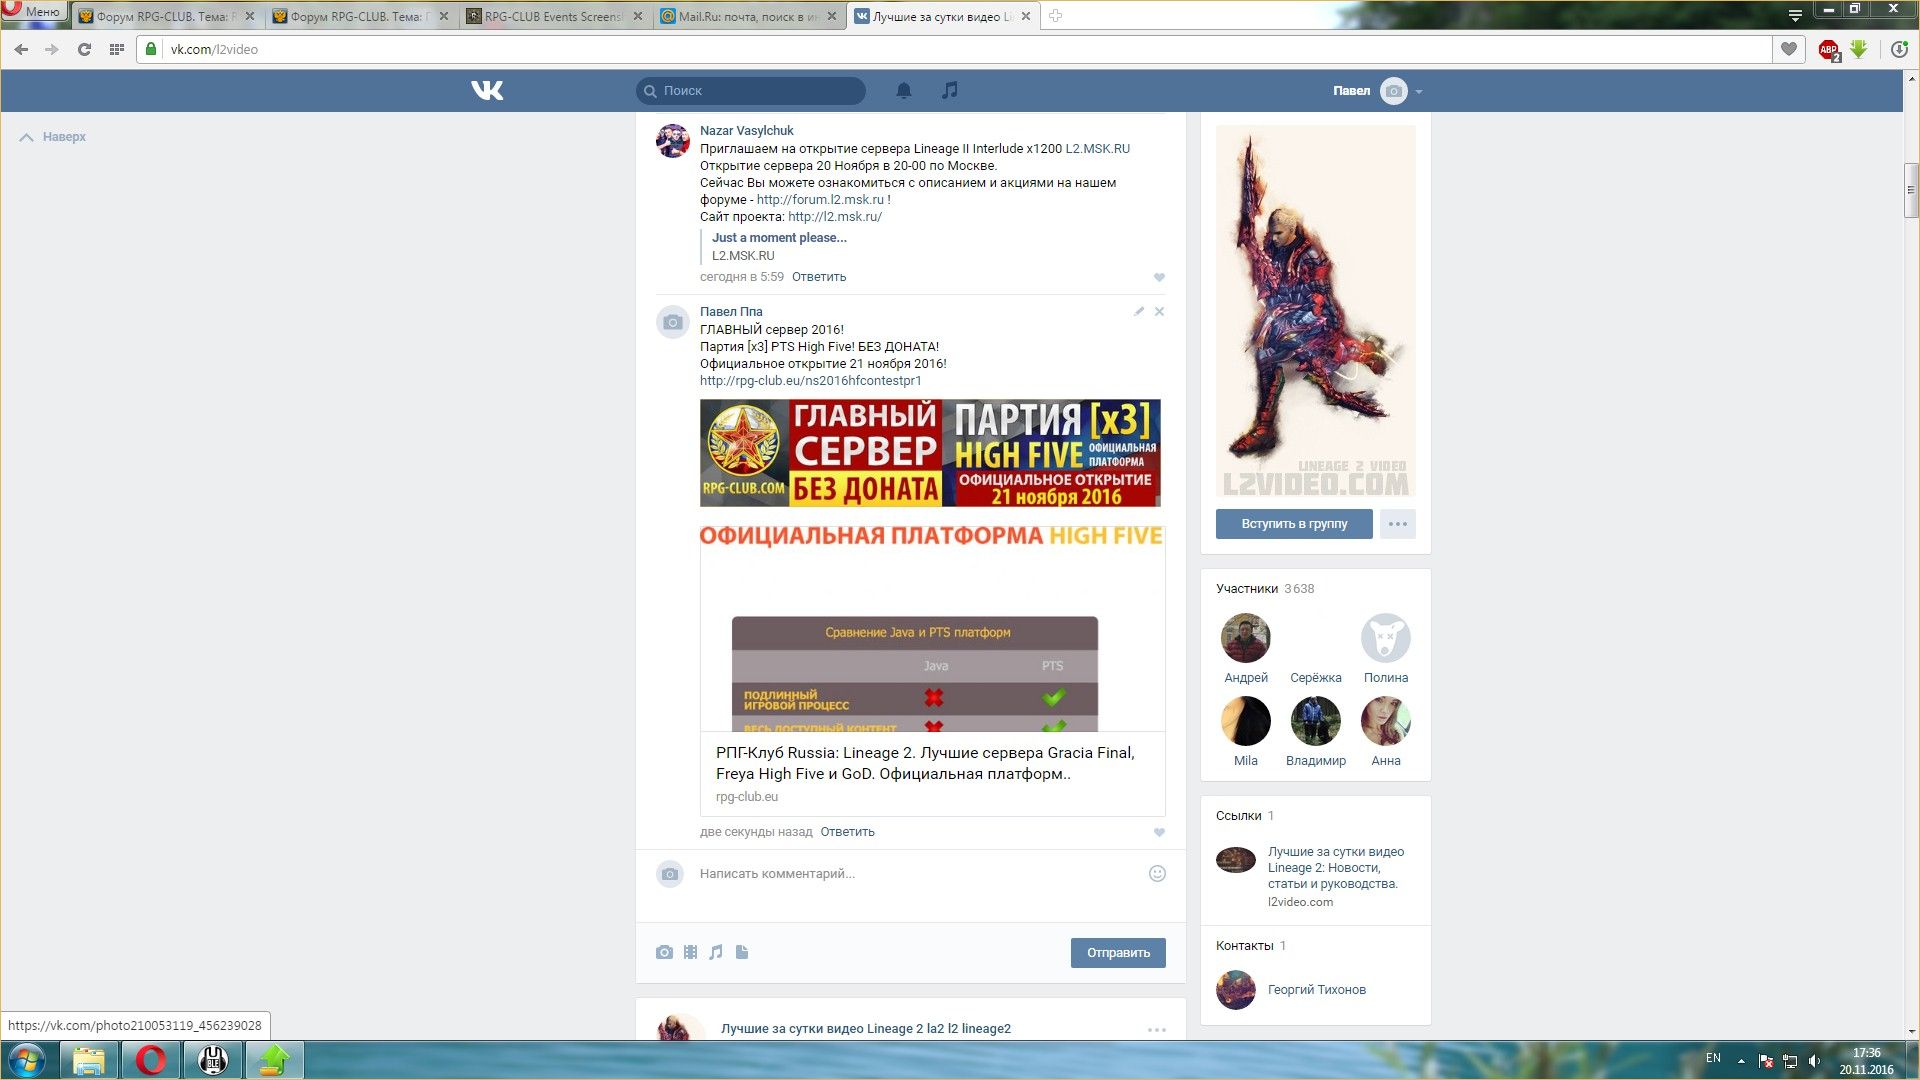This screenshot has height=1080, width=1920.
Task: Edit Павел Ппа comment with pencil
Action: pyautogui.click(x=1138, y=312)
